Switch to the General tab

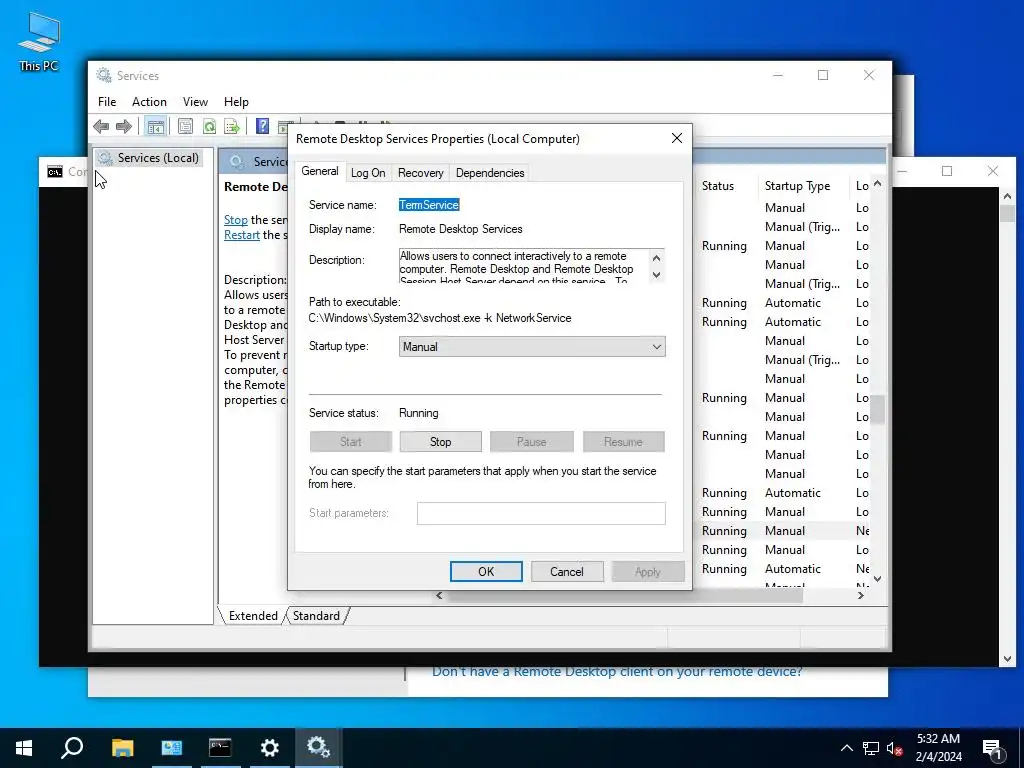319,171
